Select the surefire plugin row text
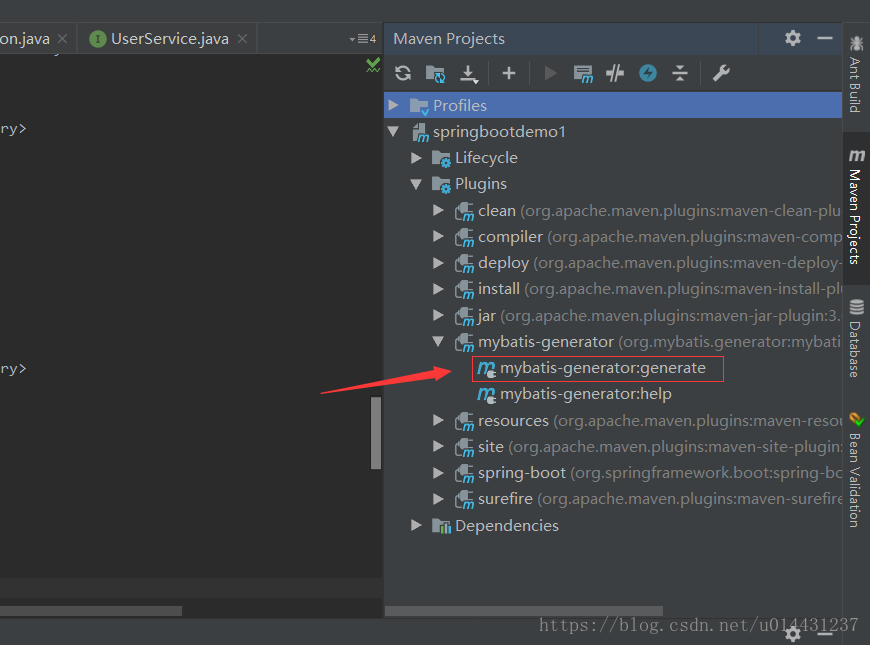 coord(660,498)
